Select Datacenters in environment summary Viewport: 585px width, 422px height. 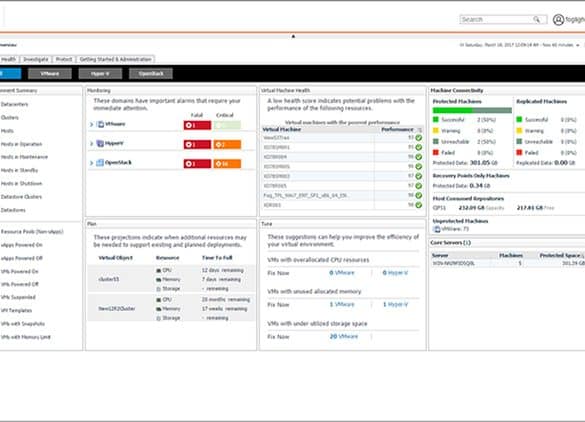15,104
